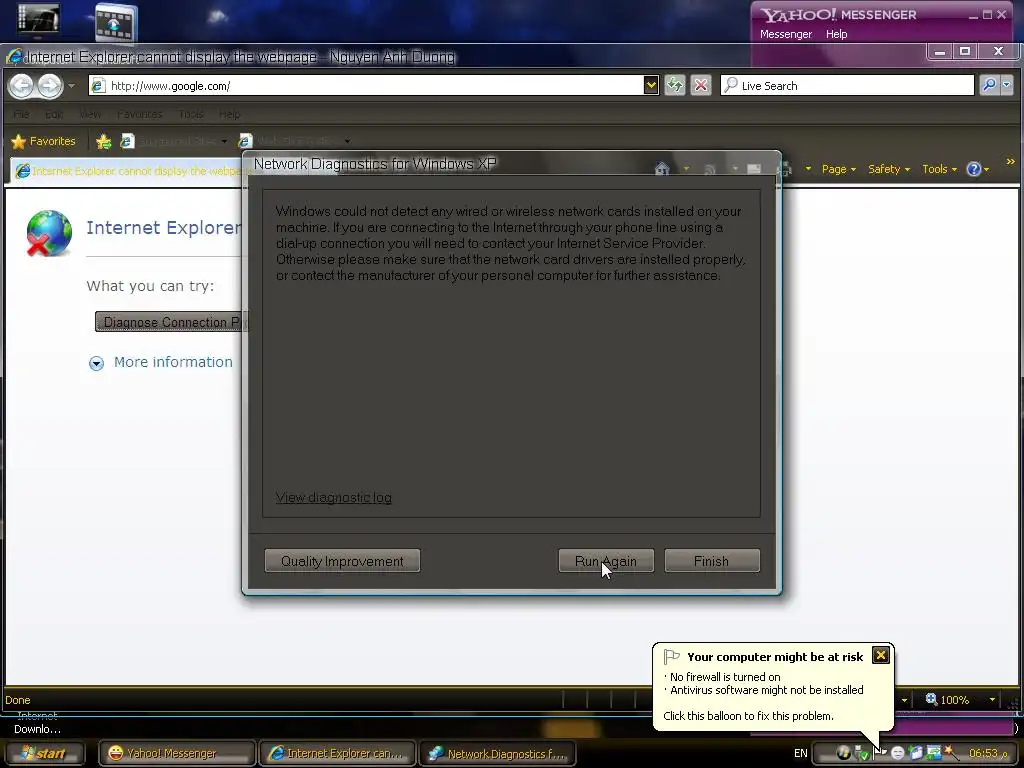Click Finish in Network Diagnostics dialog

click(x=712, y=561)
